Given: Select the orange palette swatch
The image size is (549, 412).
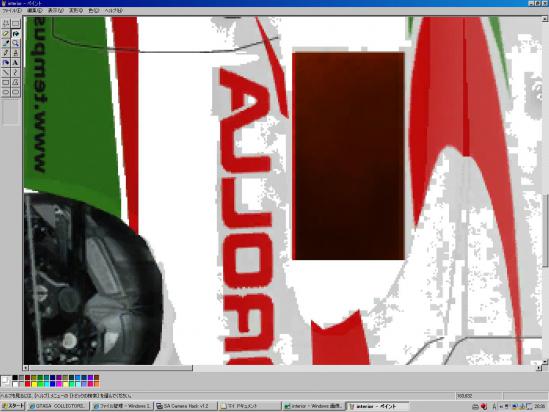Looking at the screenshot, I should pos(97,384).
